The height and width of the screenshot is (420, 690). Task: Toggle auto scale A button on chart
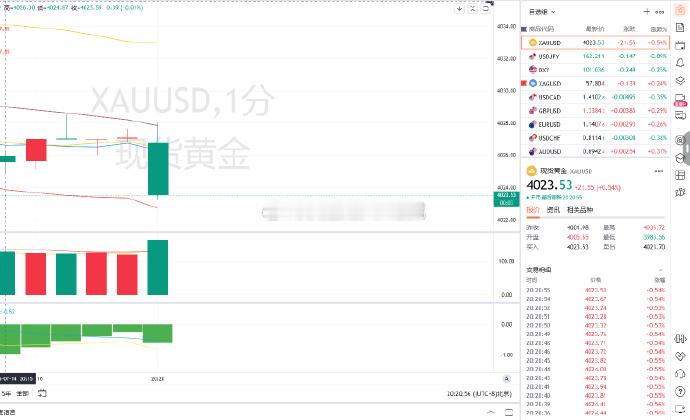coord(507,379)
